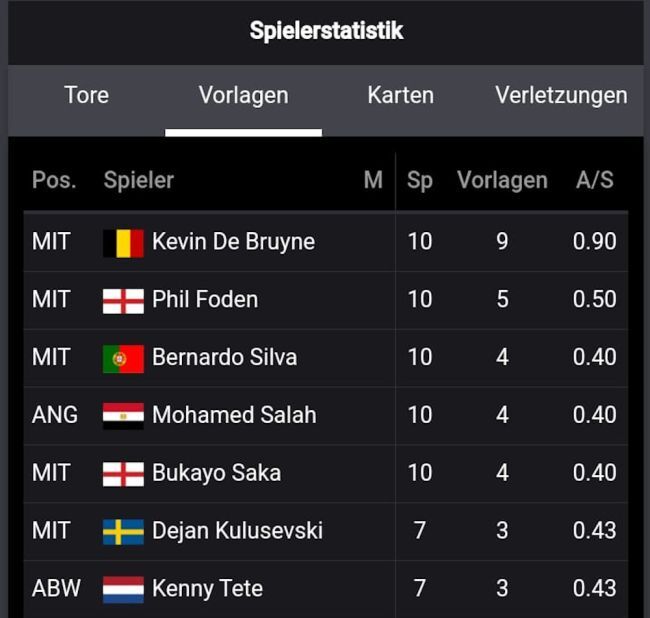Click on Dejan Kulusevski's name
The width and height of the screenshot is (650, 618).
click(237, 531)
